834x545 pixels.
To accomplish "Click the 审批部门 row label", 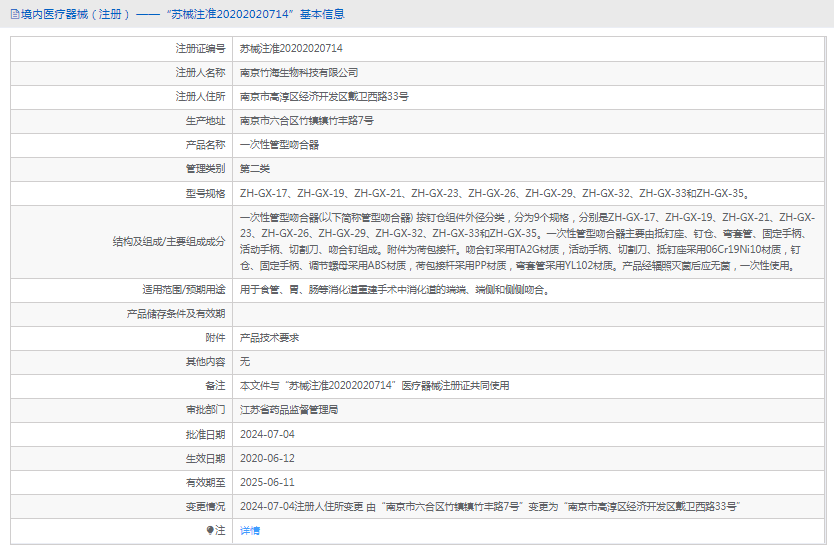I will pos(205,409).
